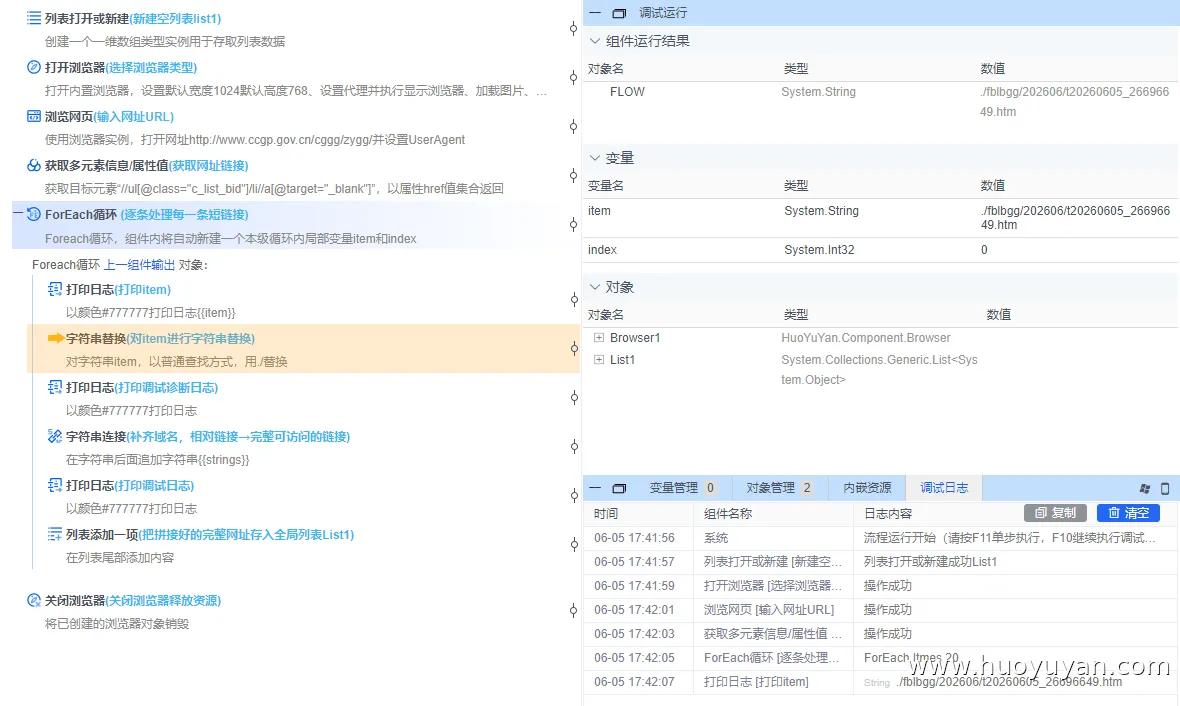Click the FLOW object name cell

pos(627,91)
